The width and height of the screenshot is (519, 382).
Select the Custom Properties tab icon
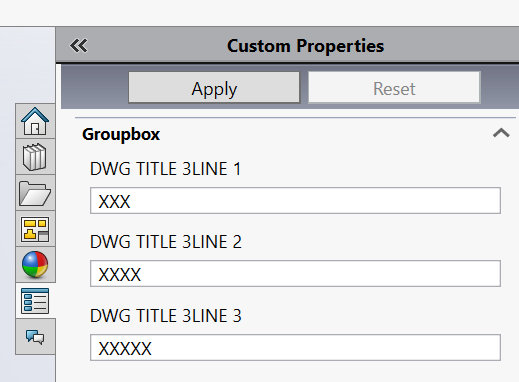coord(35,301)
